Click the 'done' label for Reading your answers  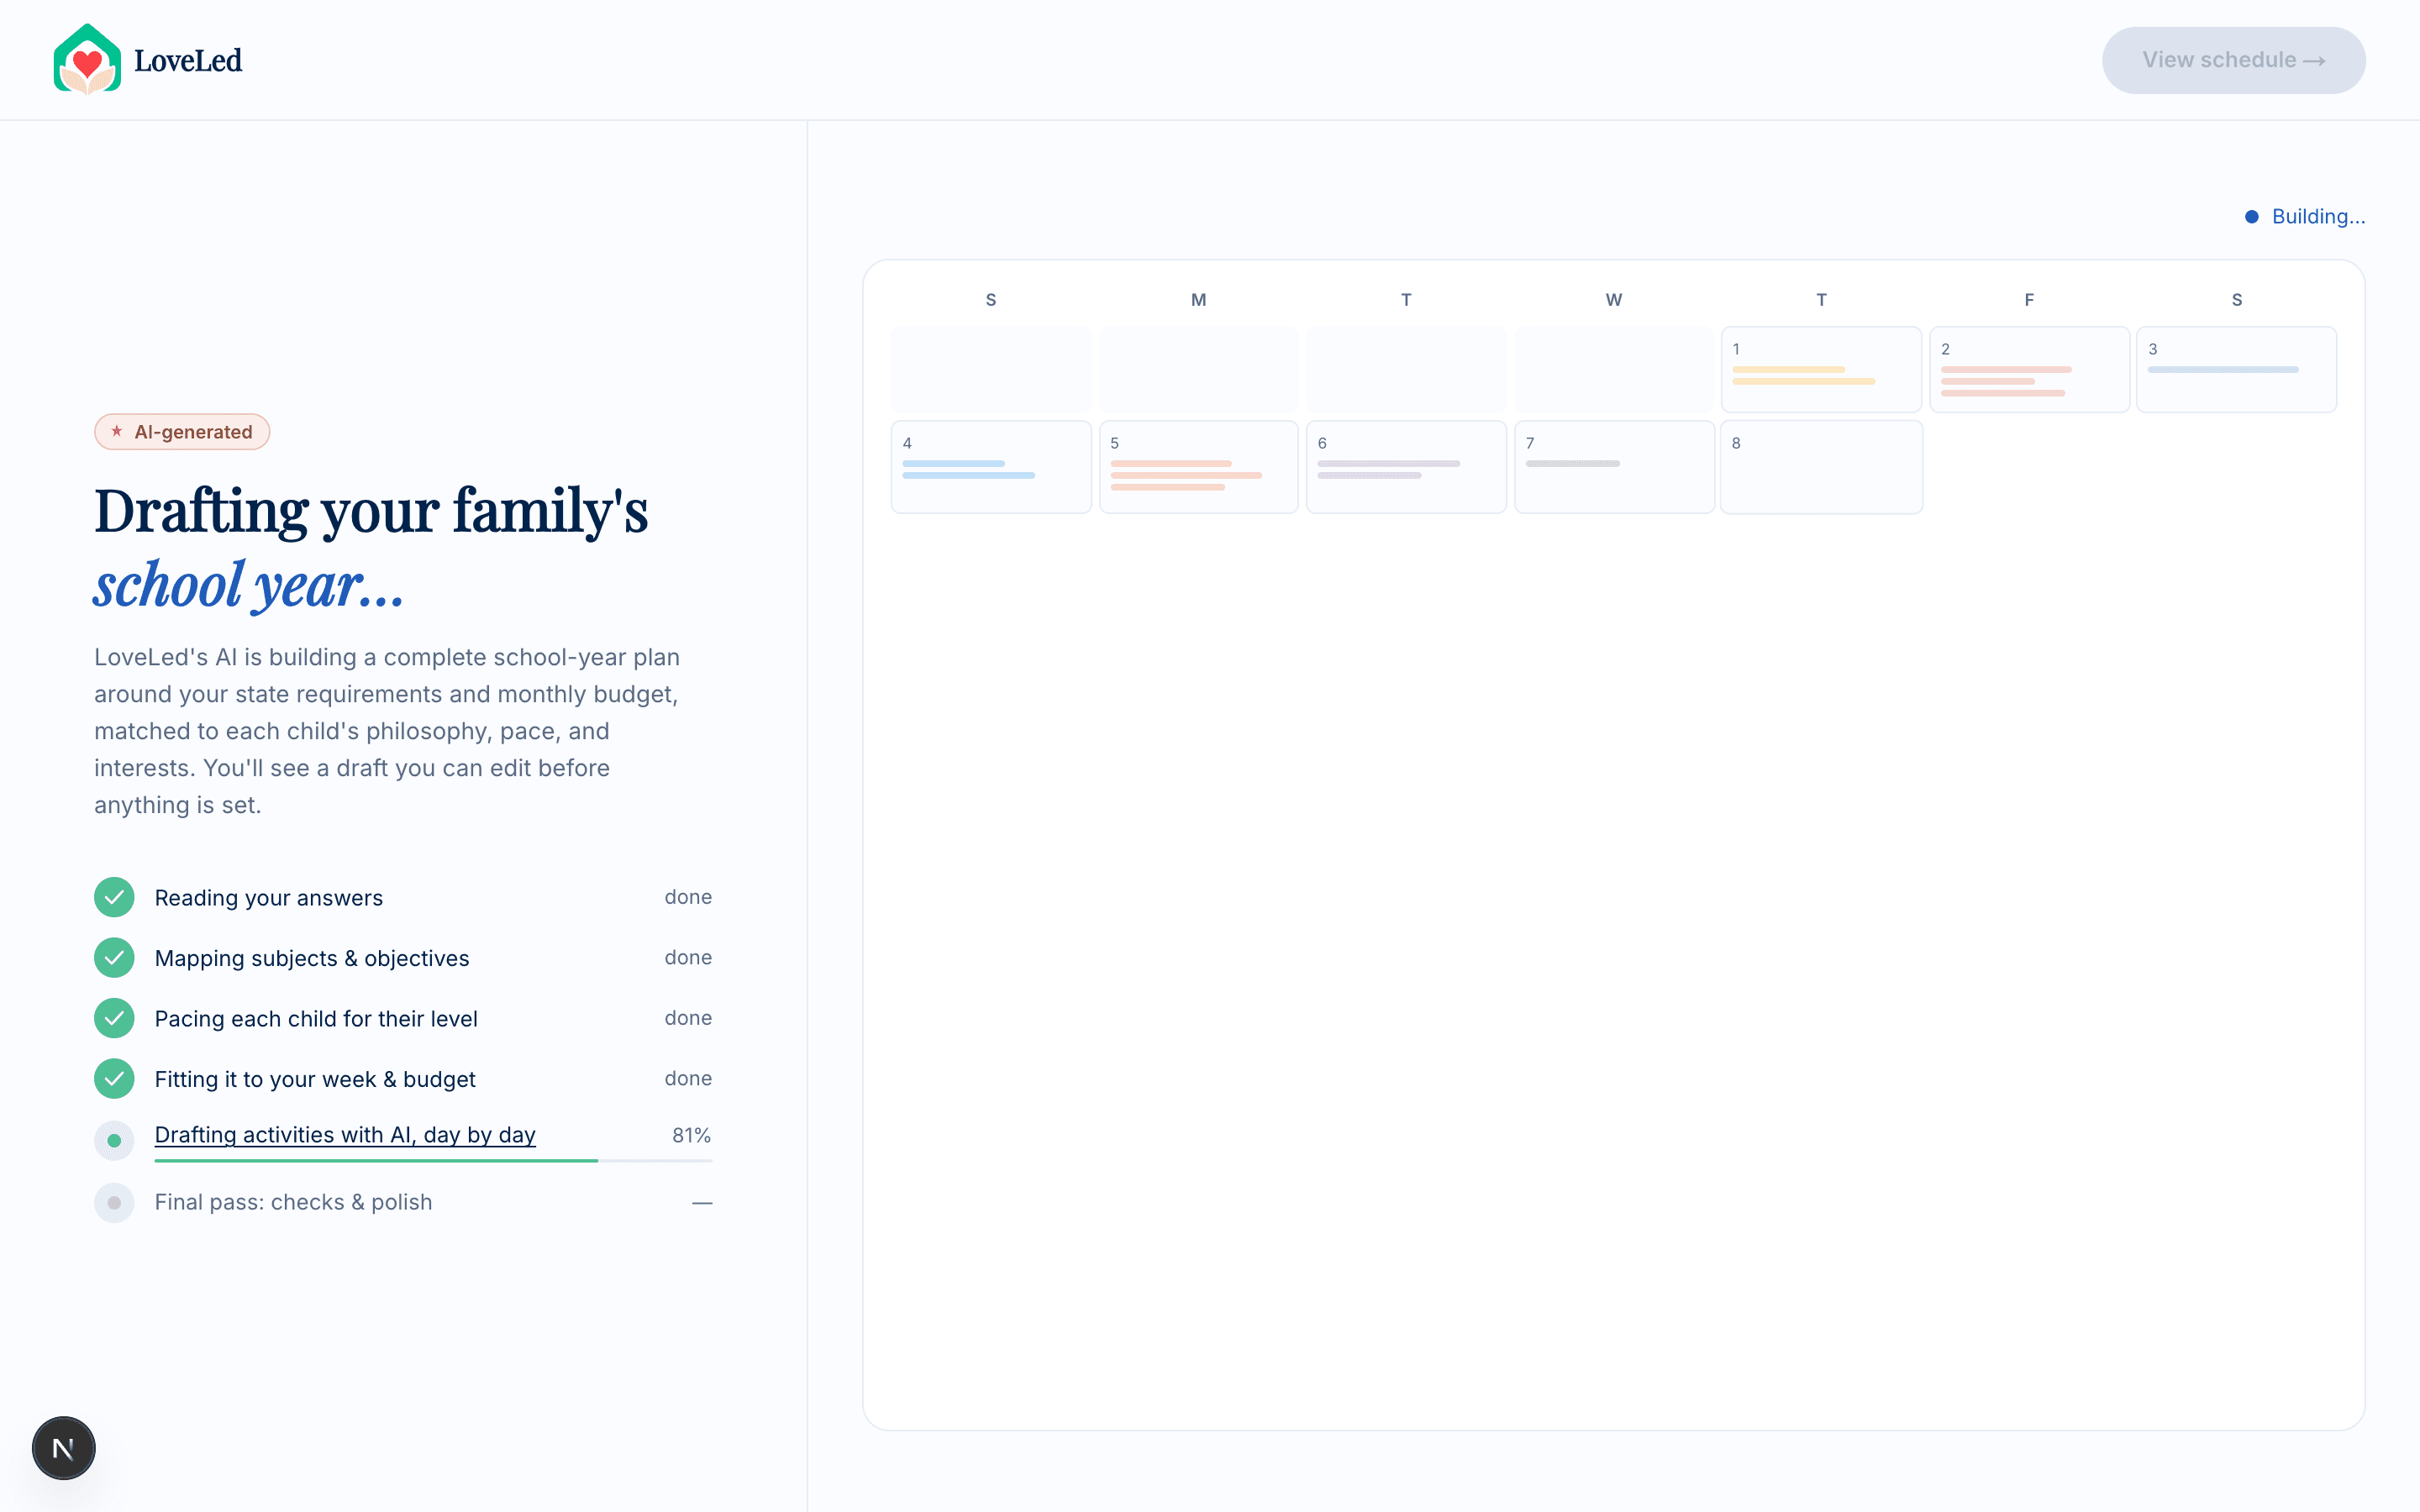point(688,897)
